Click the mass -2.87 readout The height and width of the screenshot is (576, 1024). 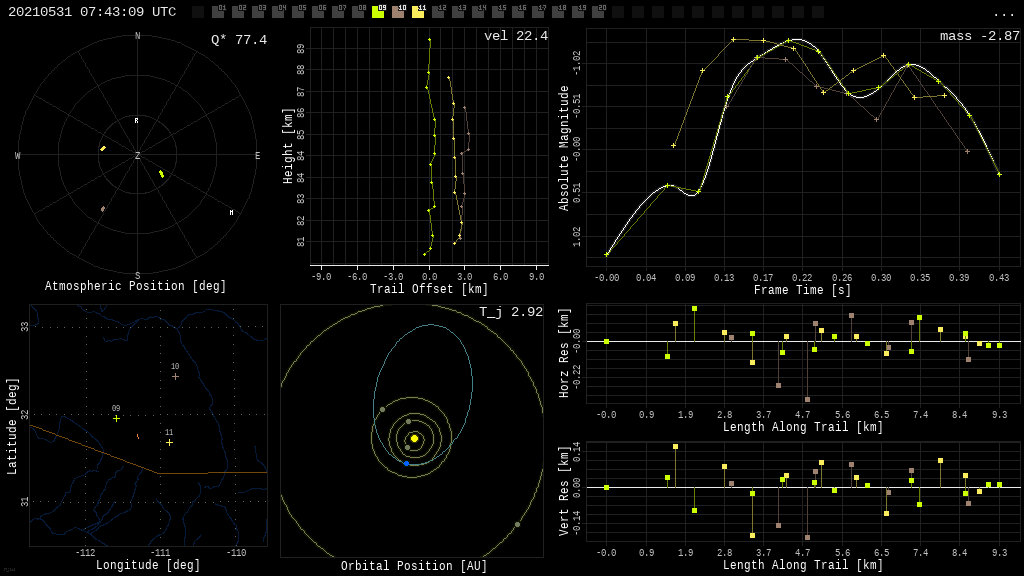tap(979, 36)
